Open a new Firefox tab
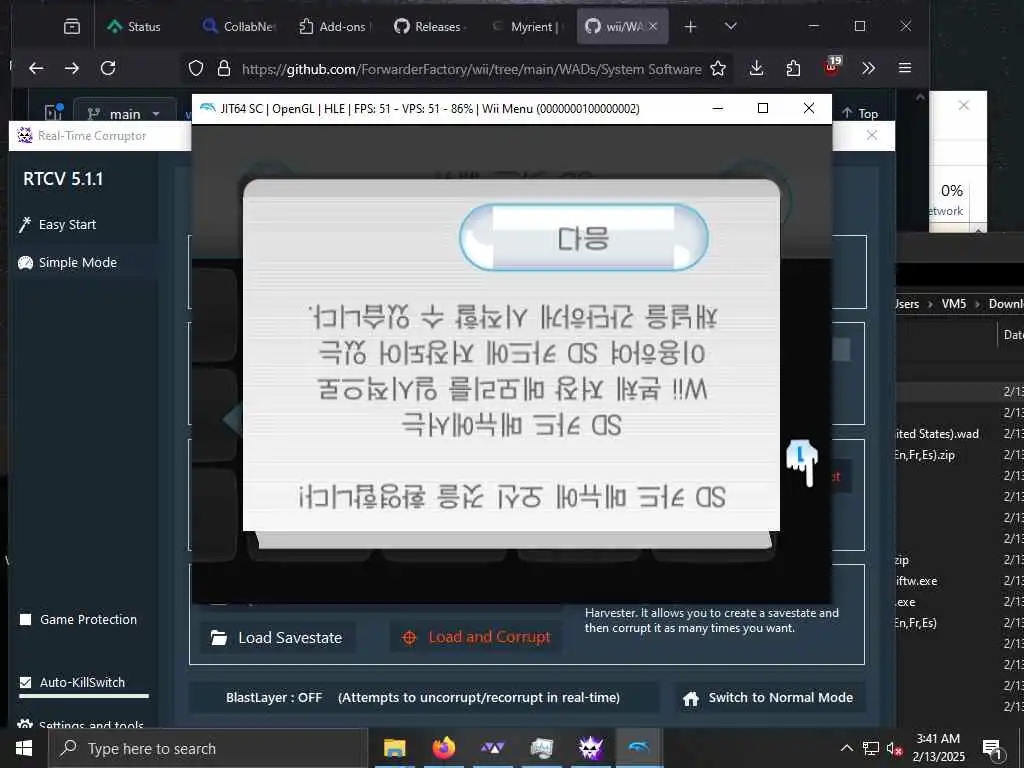 (690, 26)
